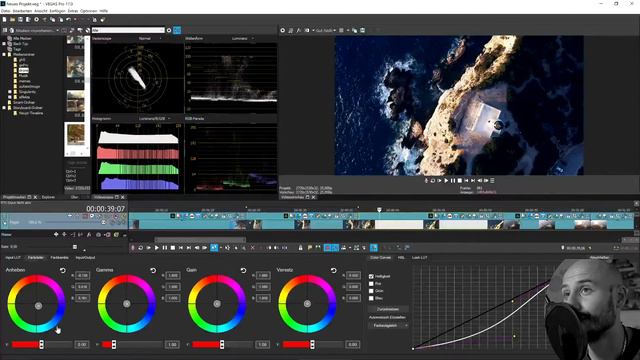Image resolution: width=640 pixels, height=360 pixels.
Task: Open the Histogramm Luminanz/R/G/B dropdown
Action: coord(155,118)
